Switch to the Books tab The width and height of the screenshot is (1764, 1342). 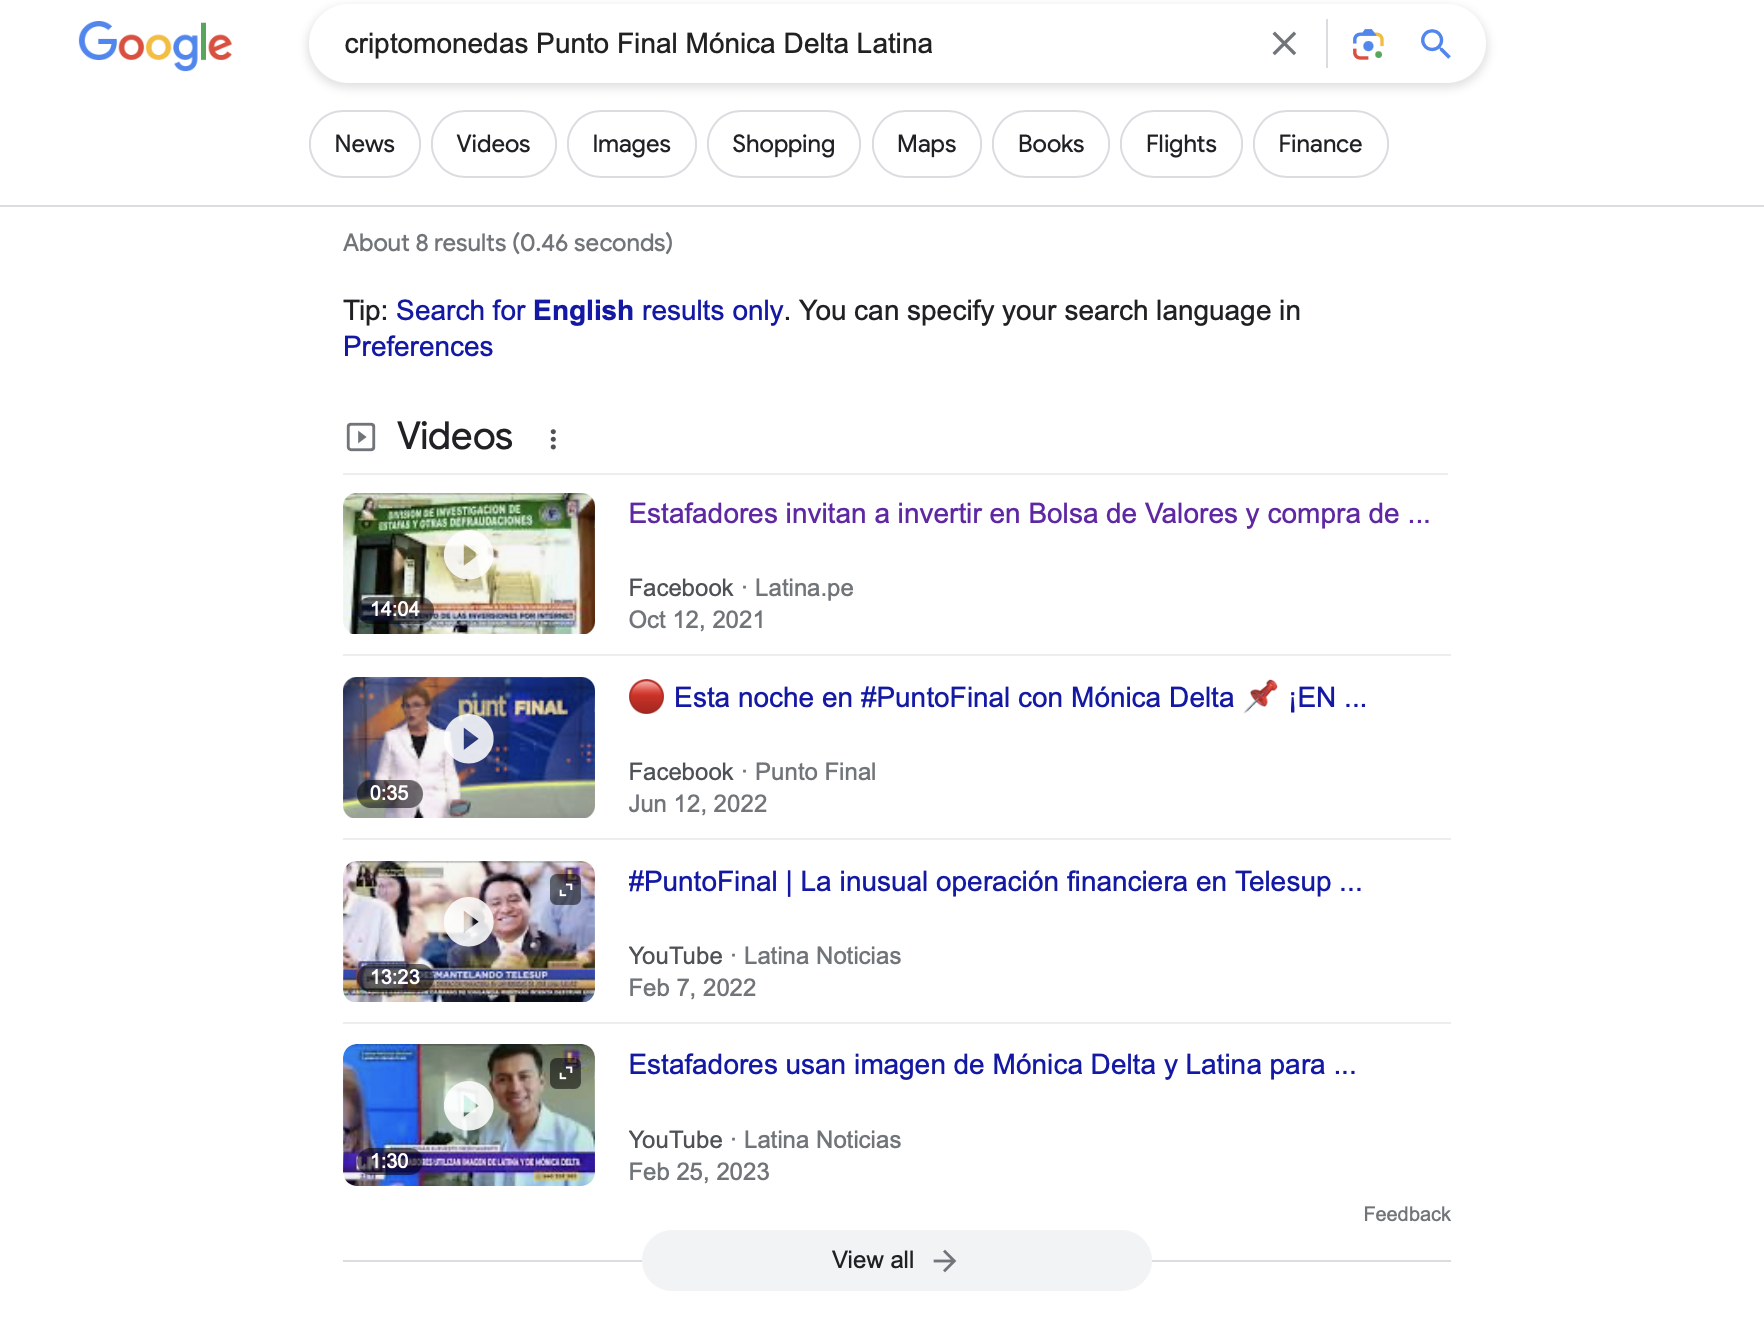click(1051, 144)
